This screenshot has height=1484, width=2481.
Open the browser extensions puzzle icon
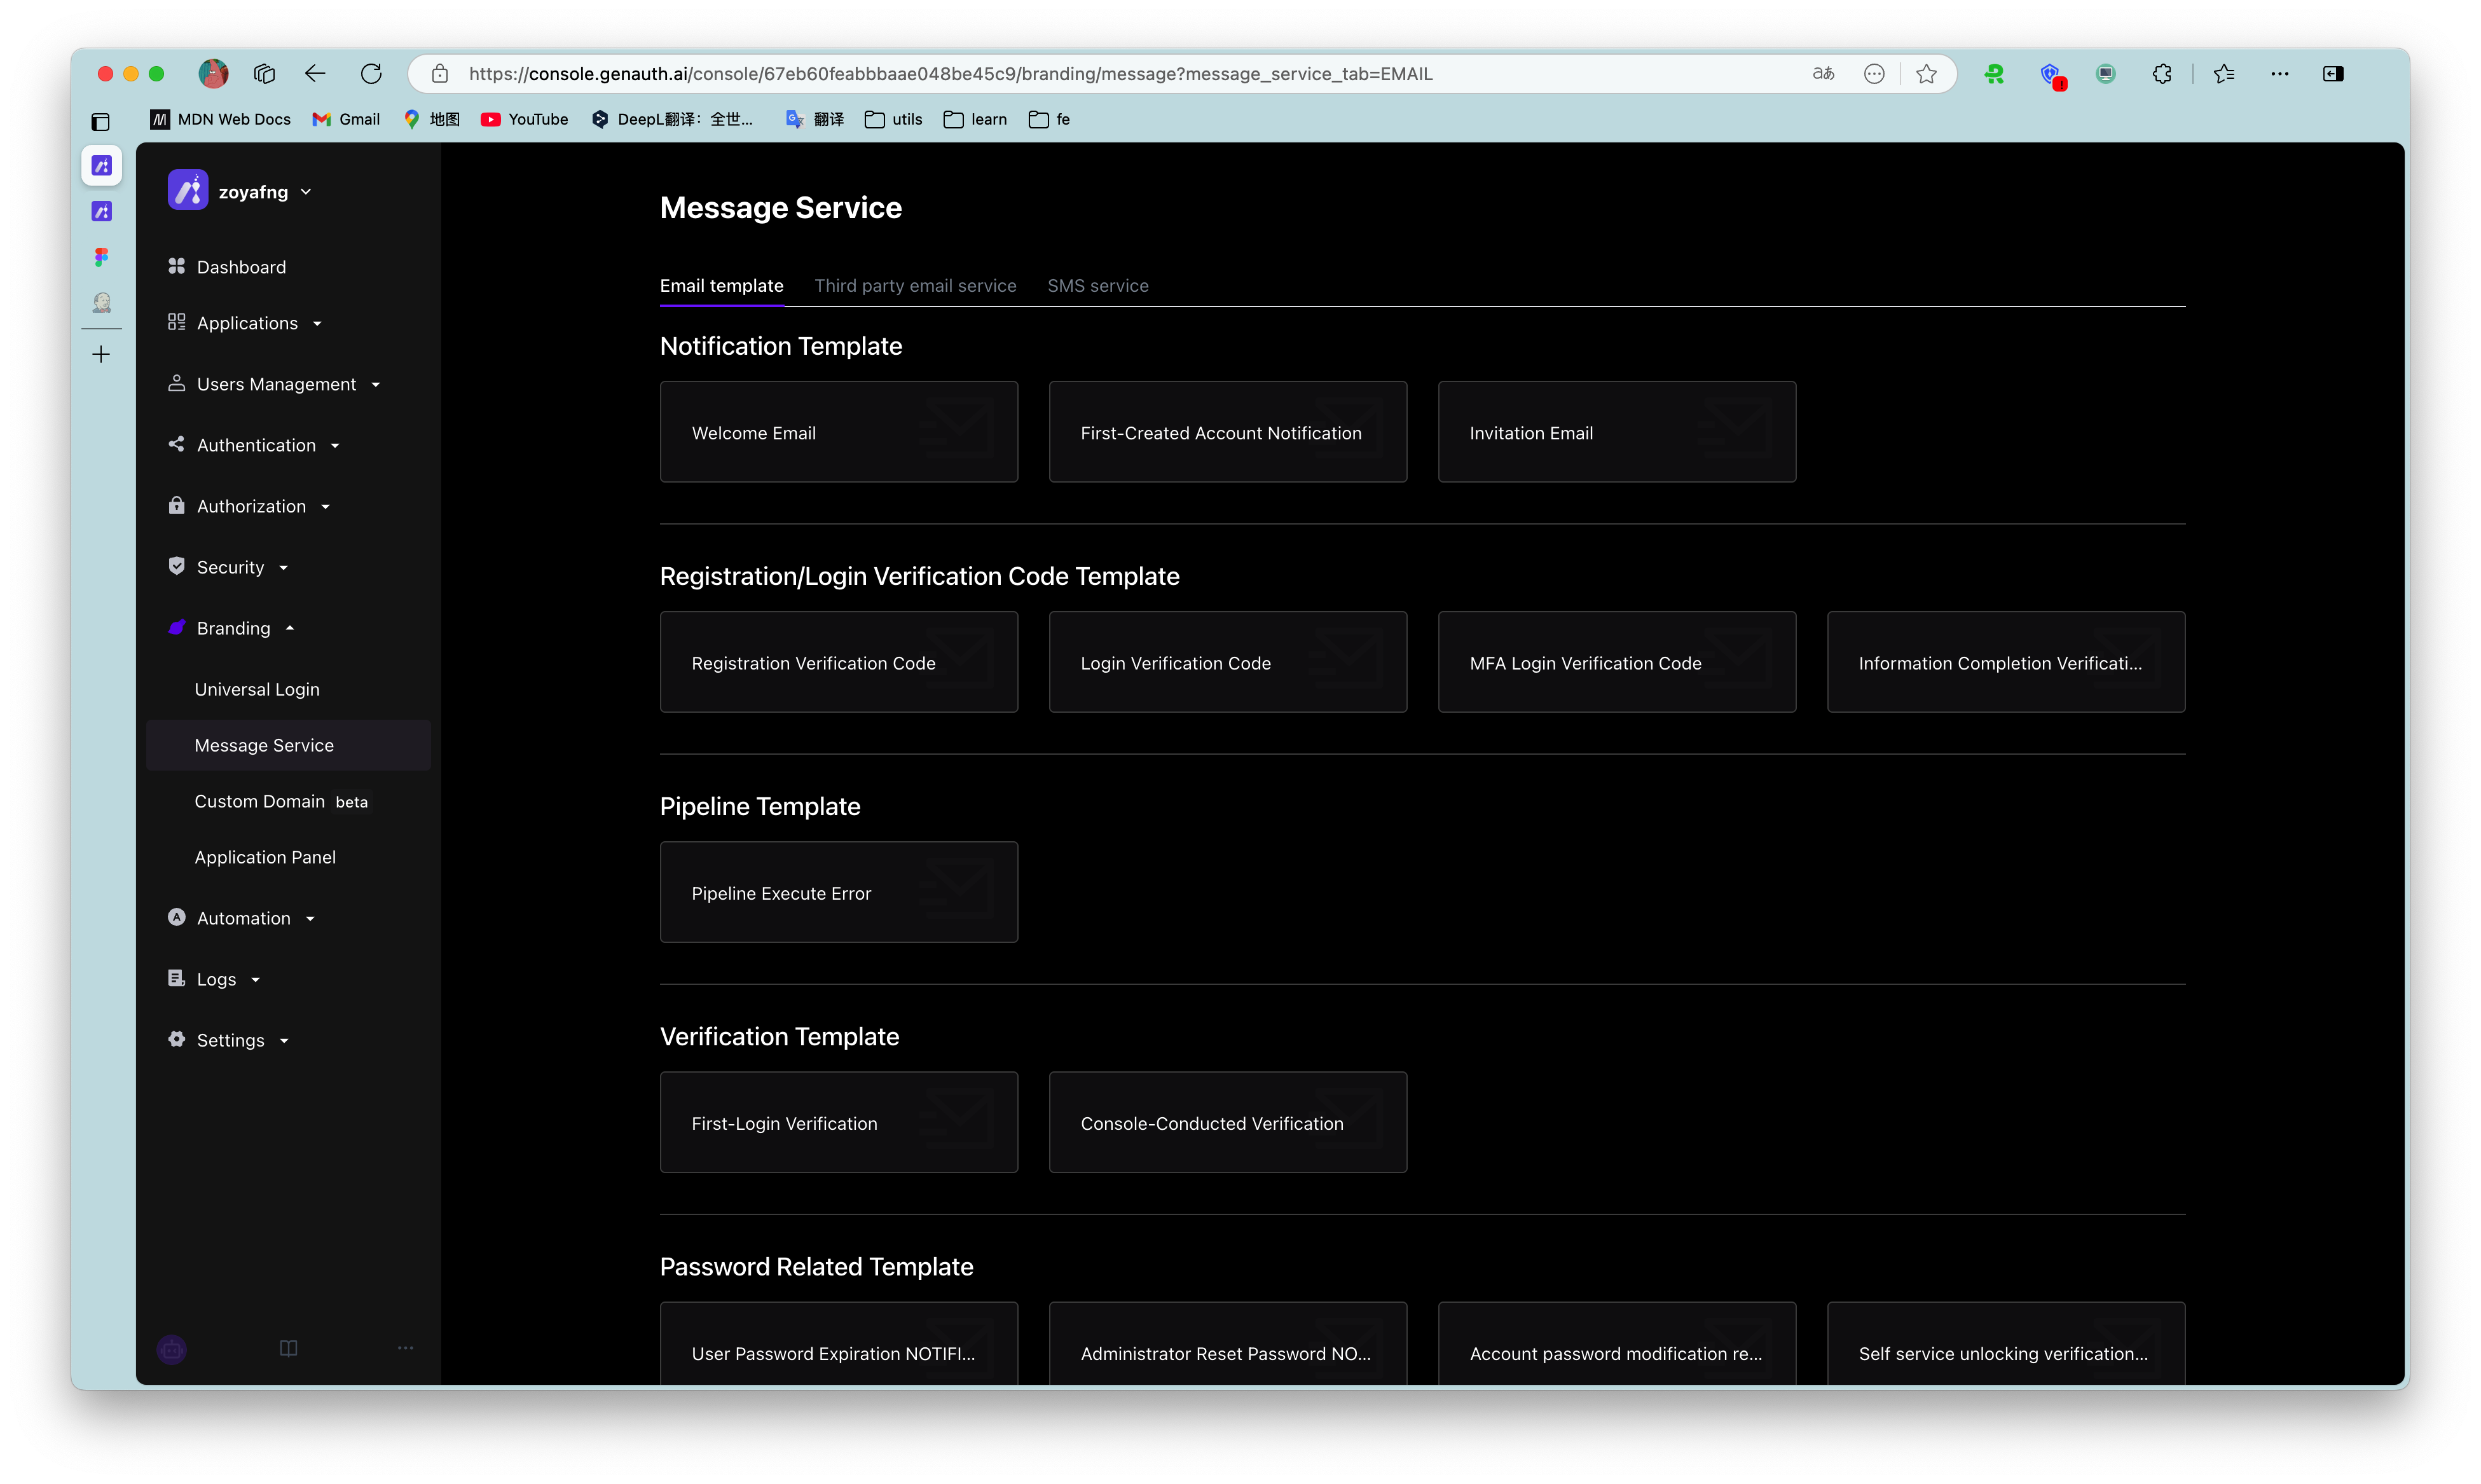2162,74
